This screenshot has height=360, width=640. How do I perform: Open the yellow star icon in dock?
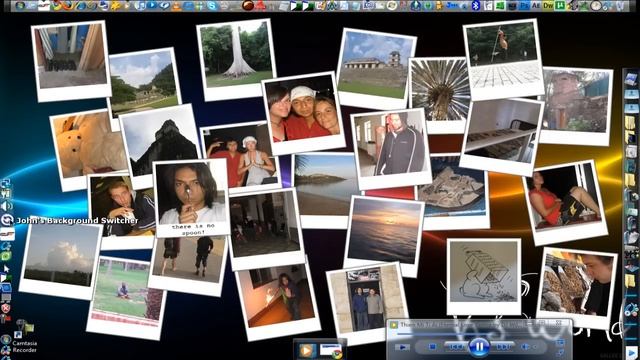[116, 6]
